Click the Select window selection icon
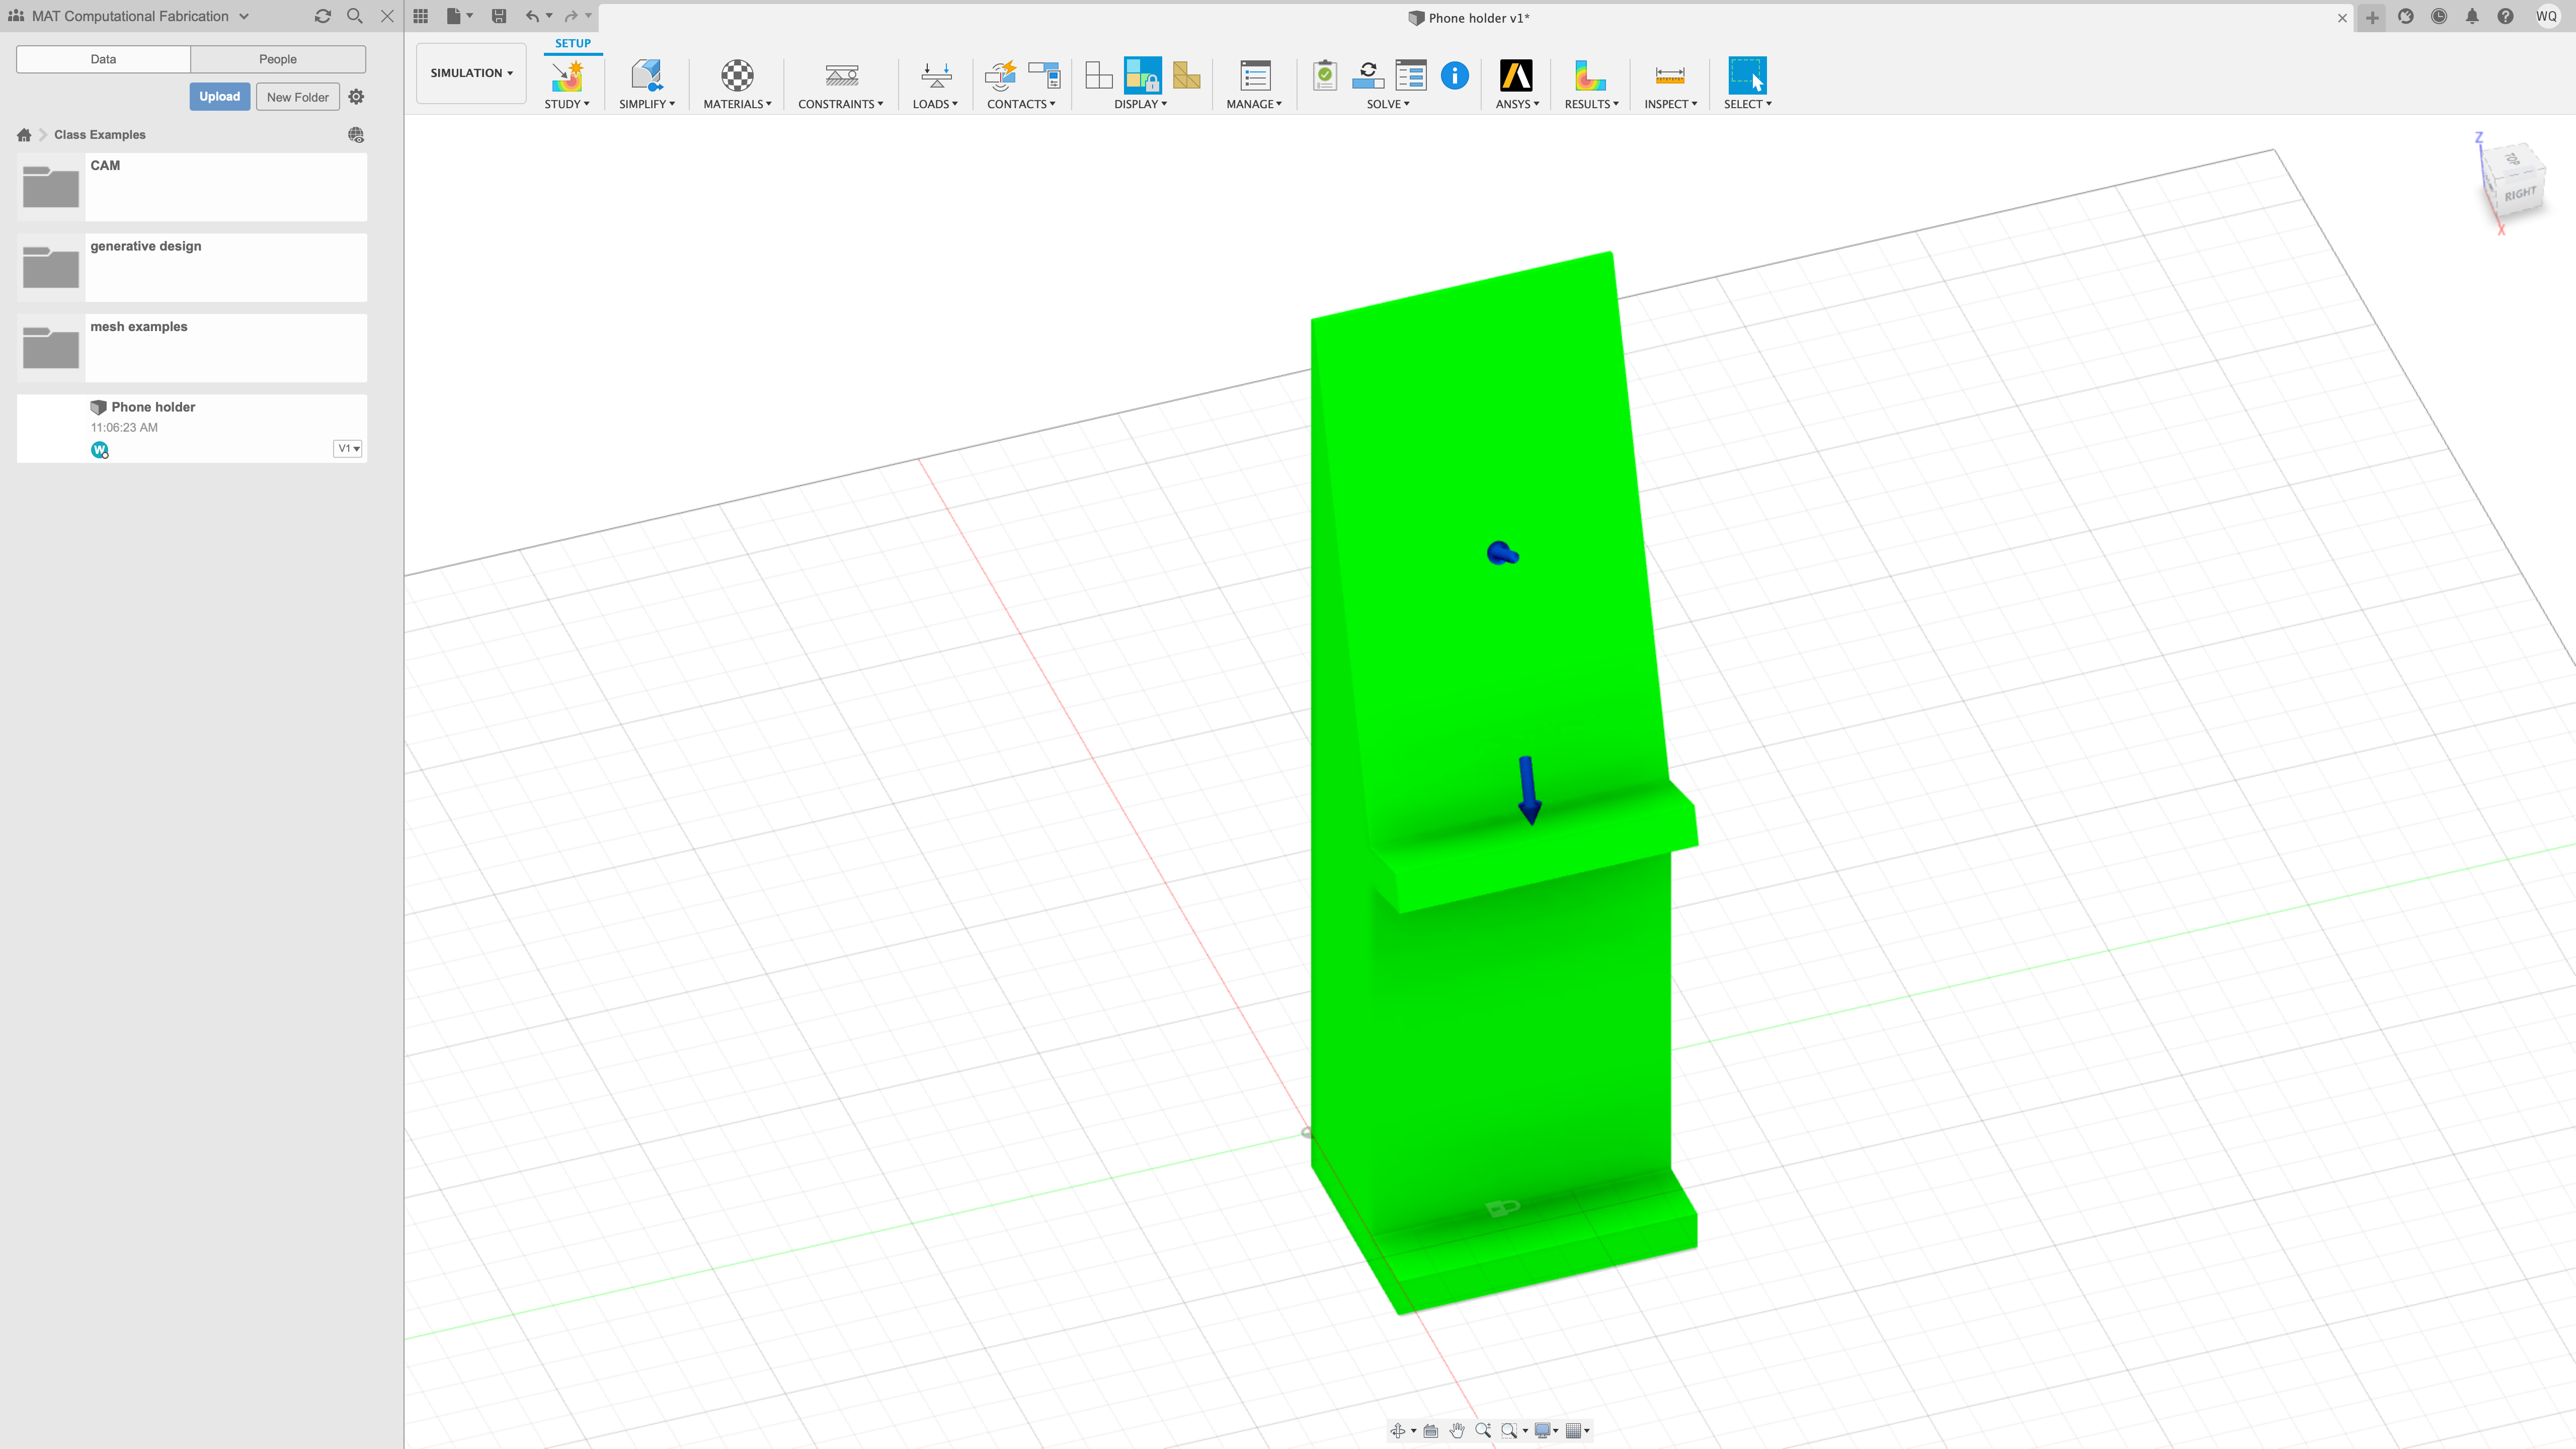Viewport: 2576px width, 1449px height. click(x=1747, y=76)
